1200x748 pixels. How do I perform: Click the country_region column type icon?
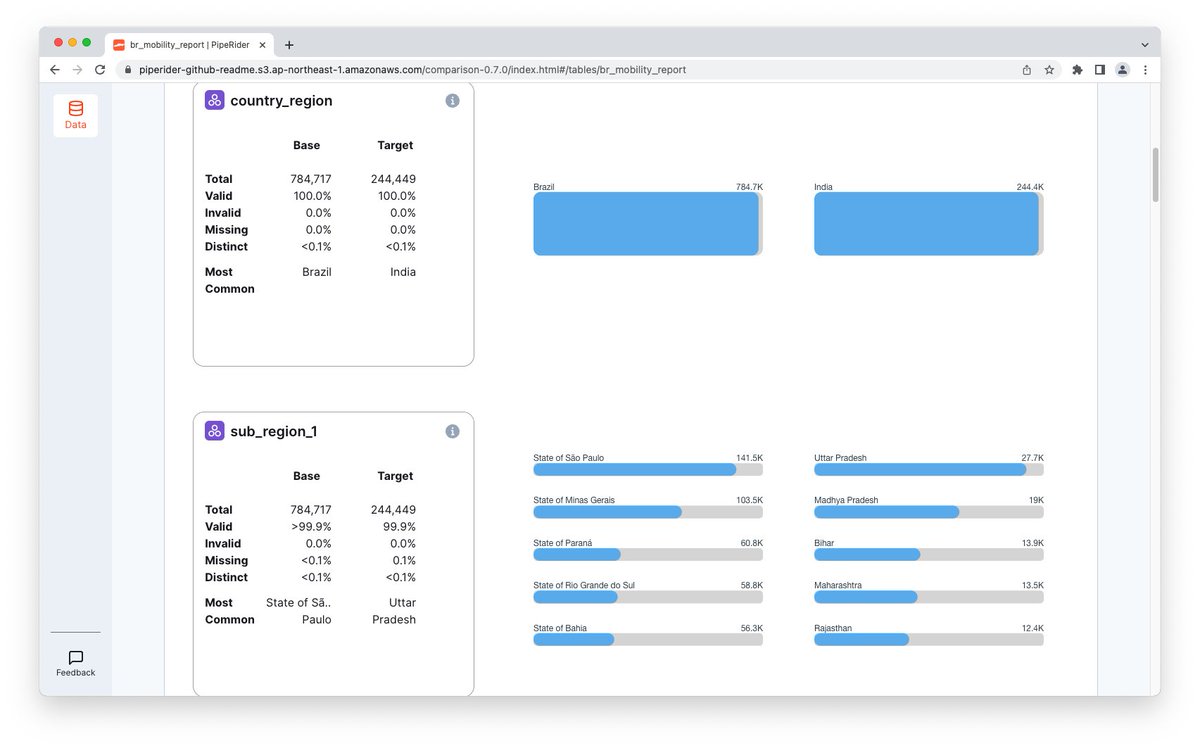215,100
